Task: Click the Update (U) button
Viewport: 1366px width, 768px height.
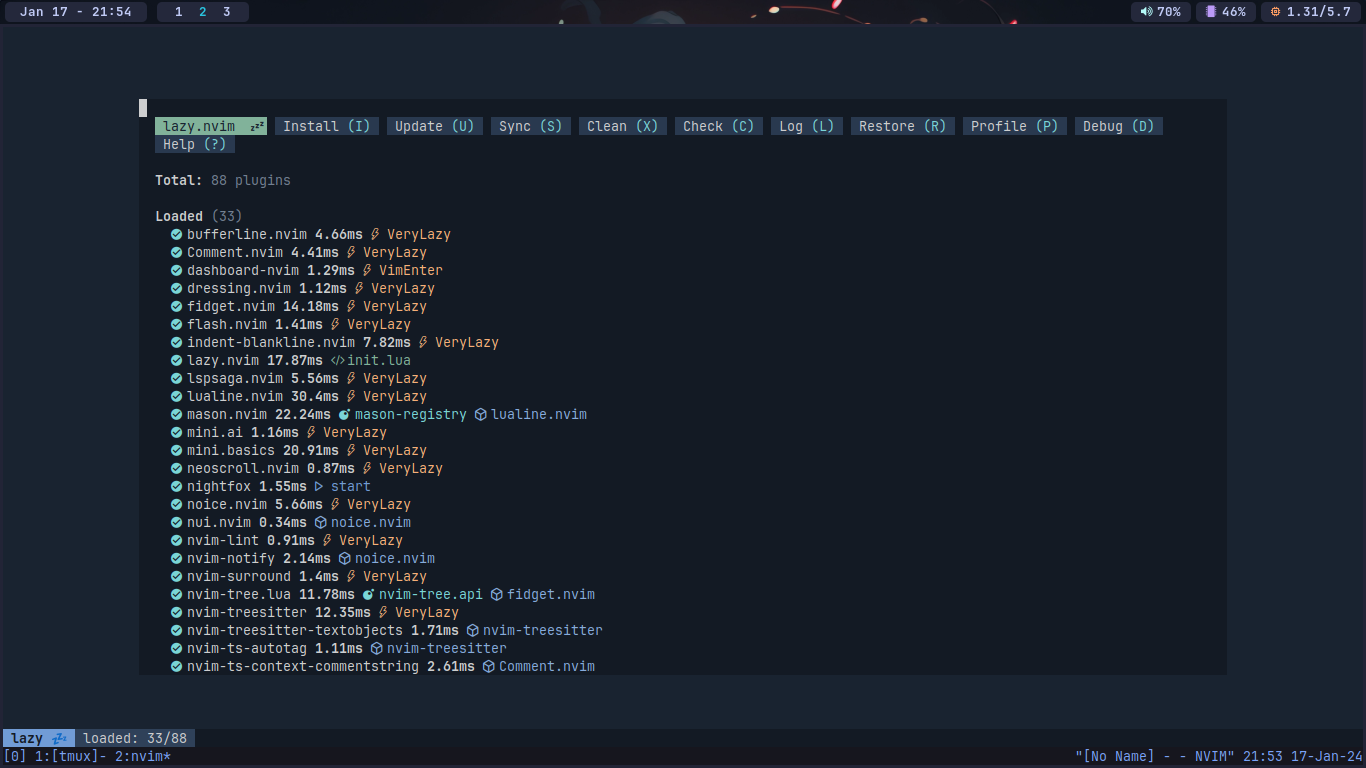Action: [435, 126]
